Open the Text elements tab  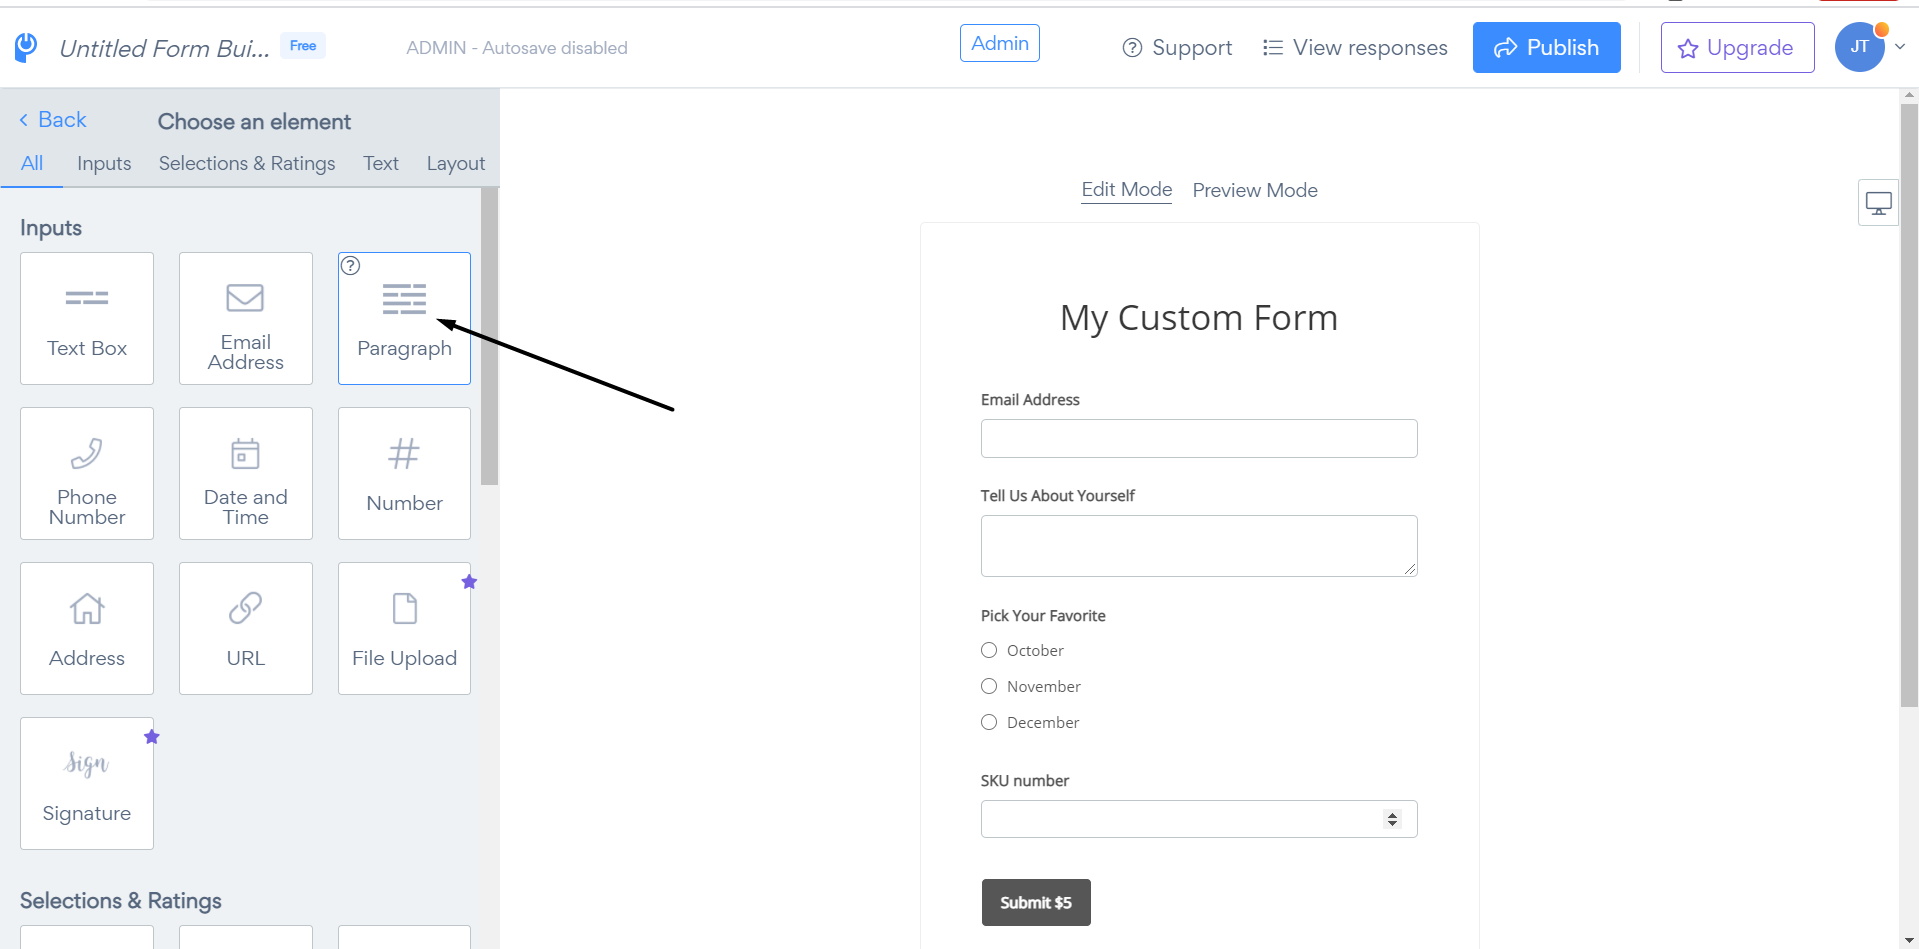381,163
